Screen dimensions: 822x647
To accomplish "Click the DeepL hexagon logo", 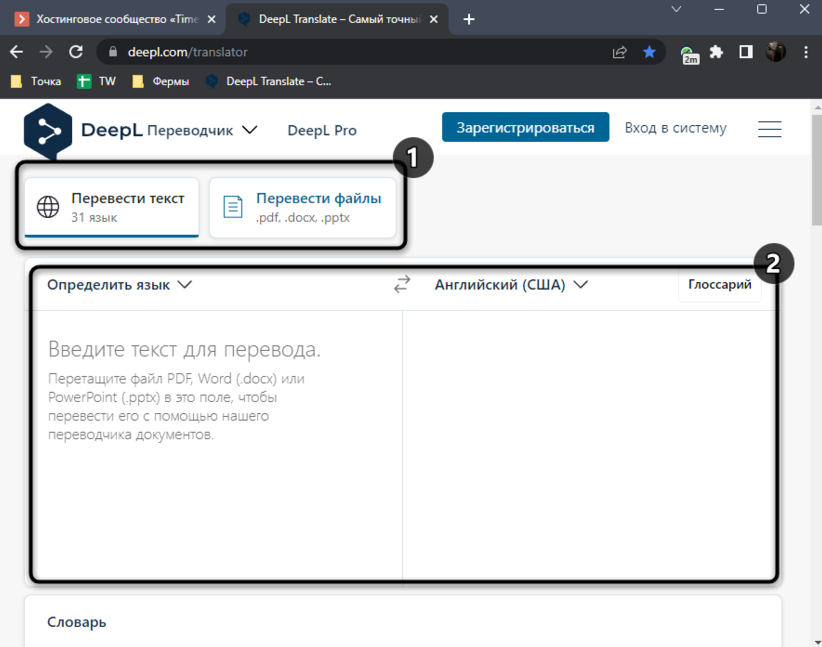I will (x=48, y=131).
